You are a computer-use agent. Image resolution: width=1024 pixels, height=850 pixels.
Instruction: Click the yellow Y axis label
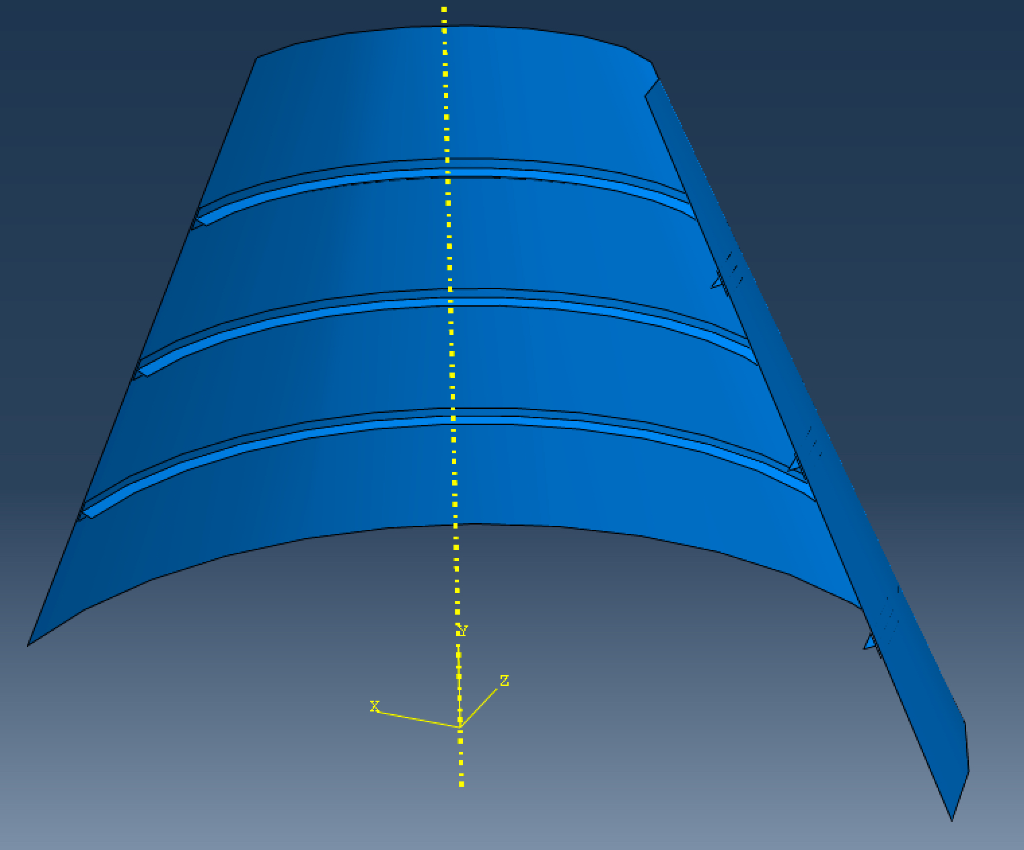pyautogui.click(x=462, y=630)
